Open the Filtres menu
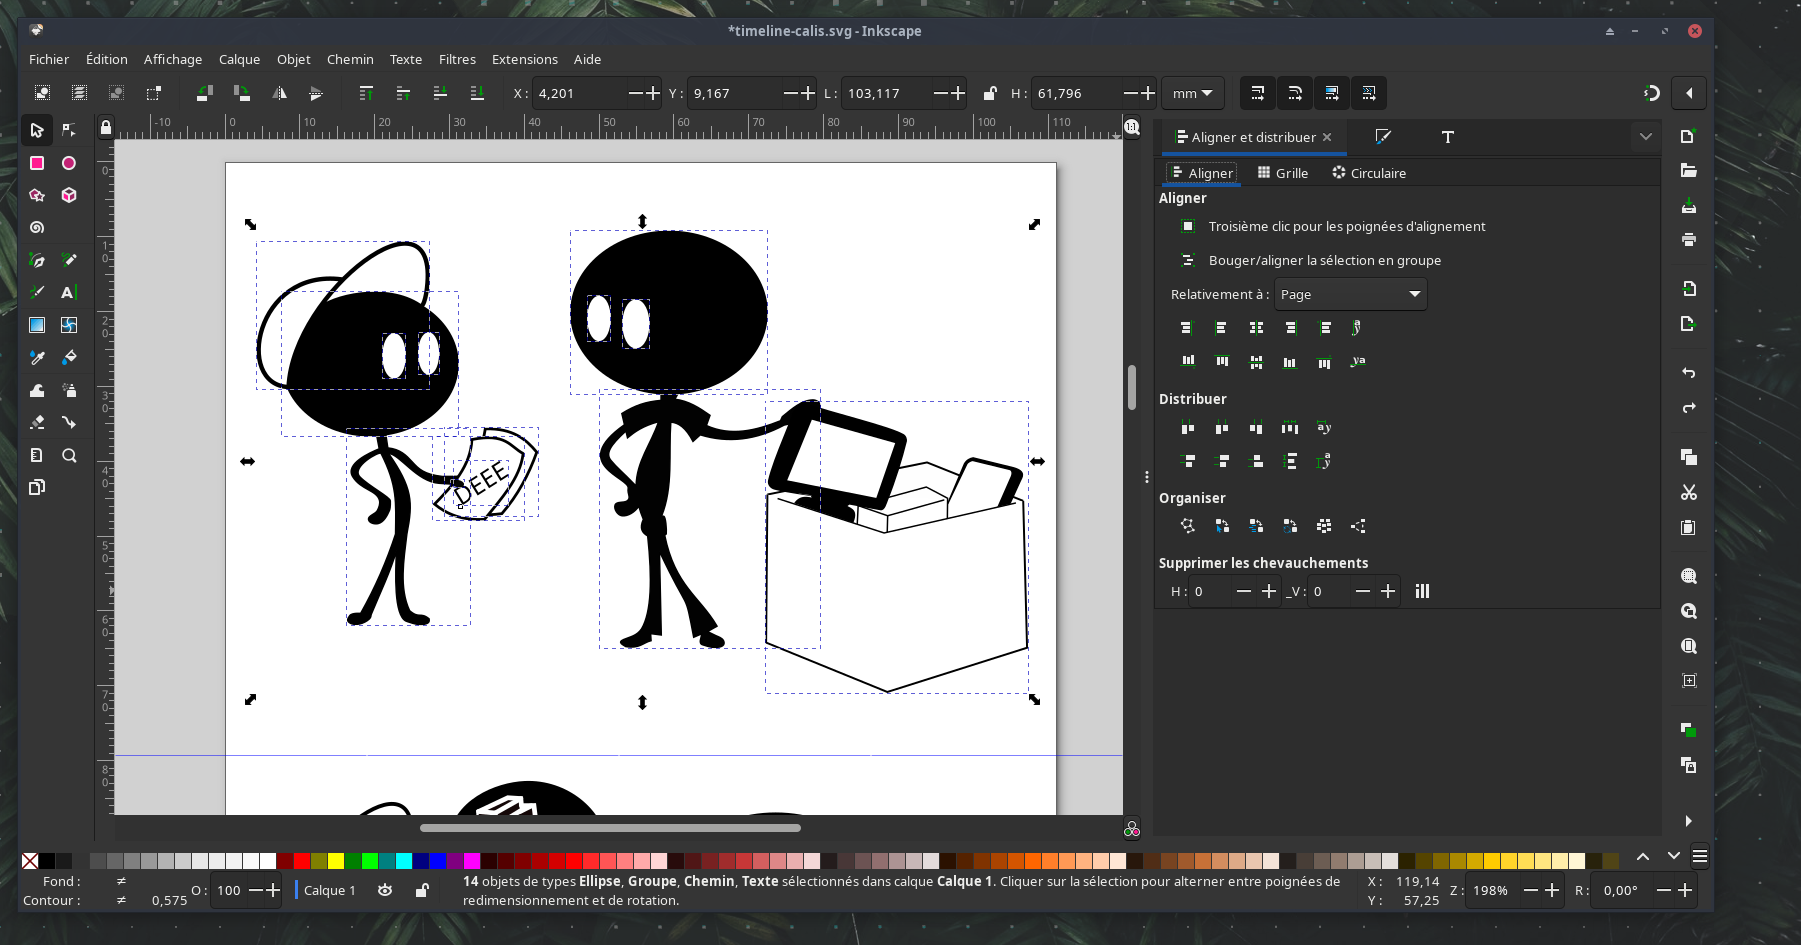 (457, 59)
